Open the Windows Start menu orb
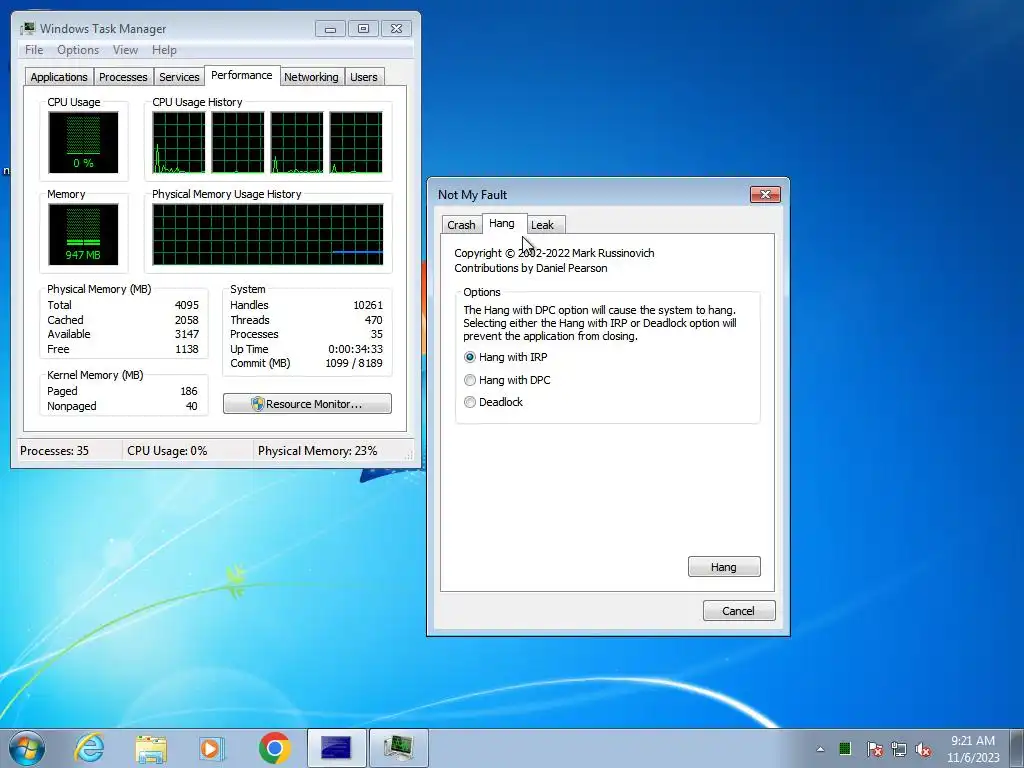Image resolution: width=1024 pixels, height=768 pixels. pyautogui.click(x=27, y=748)
